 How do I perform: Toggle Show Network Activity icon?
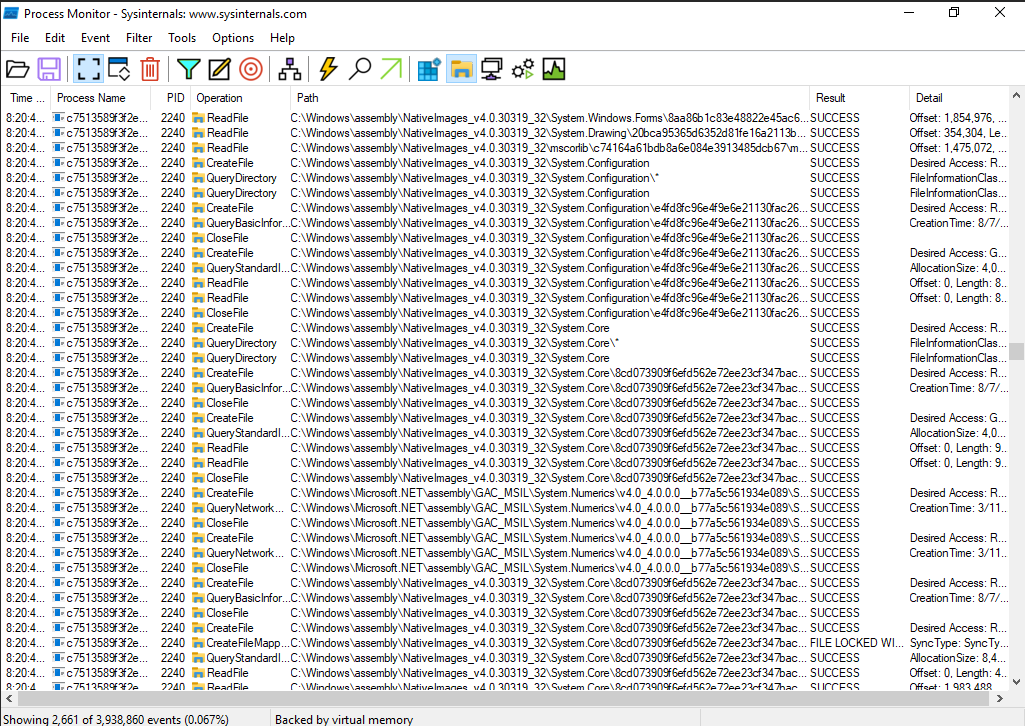point(492,69)
